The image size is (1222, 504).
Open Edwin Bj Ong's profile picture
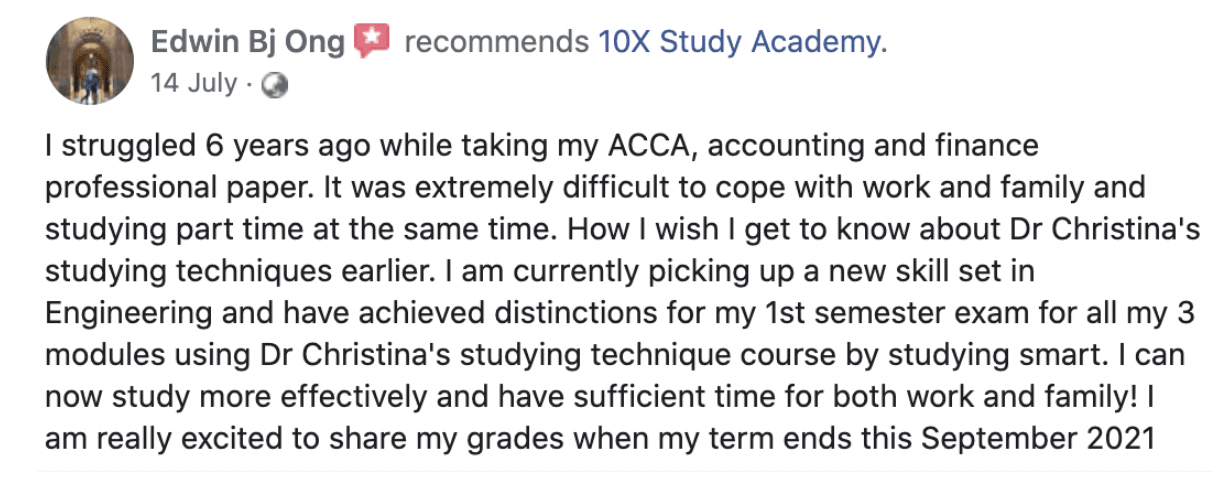pyautogui.click(x=90, y=62)
